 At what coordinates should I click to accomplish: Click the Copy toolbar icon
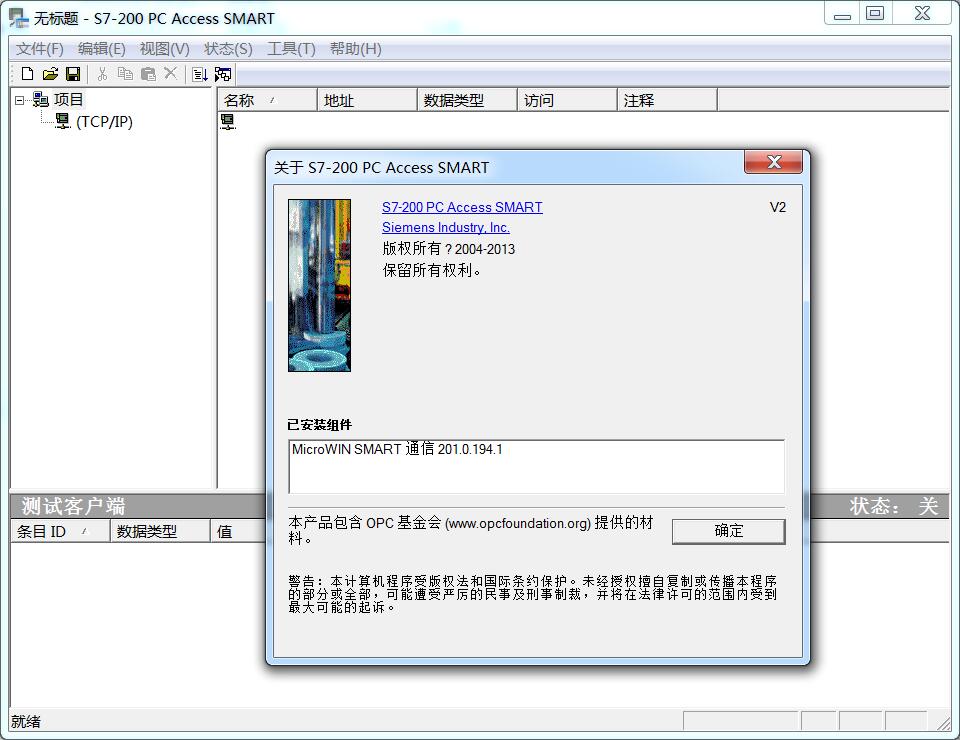tap(125, 74)
